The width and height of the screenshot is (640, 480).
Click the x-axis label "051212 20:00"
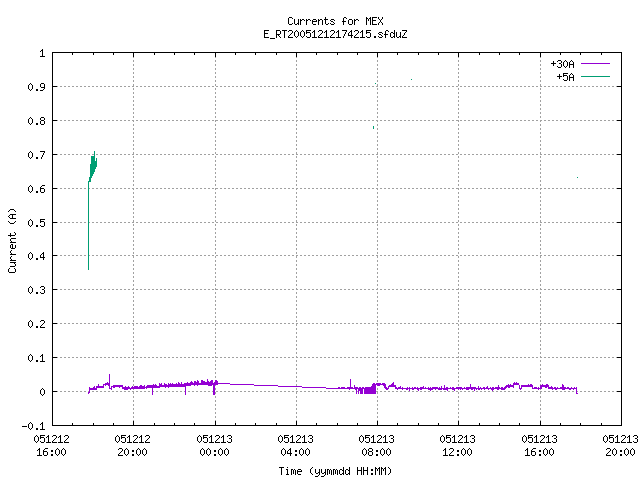point(133,445)
